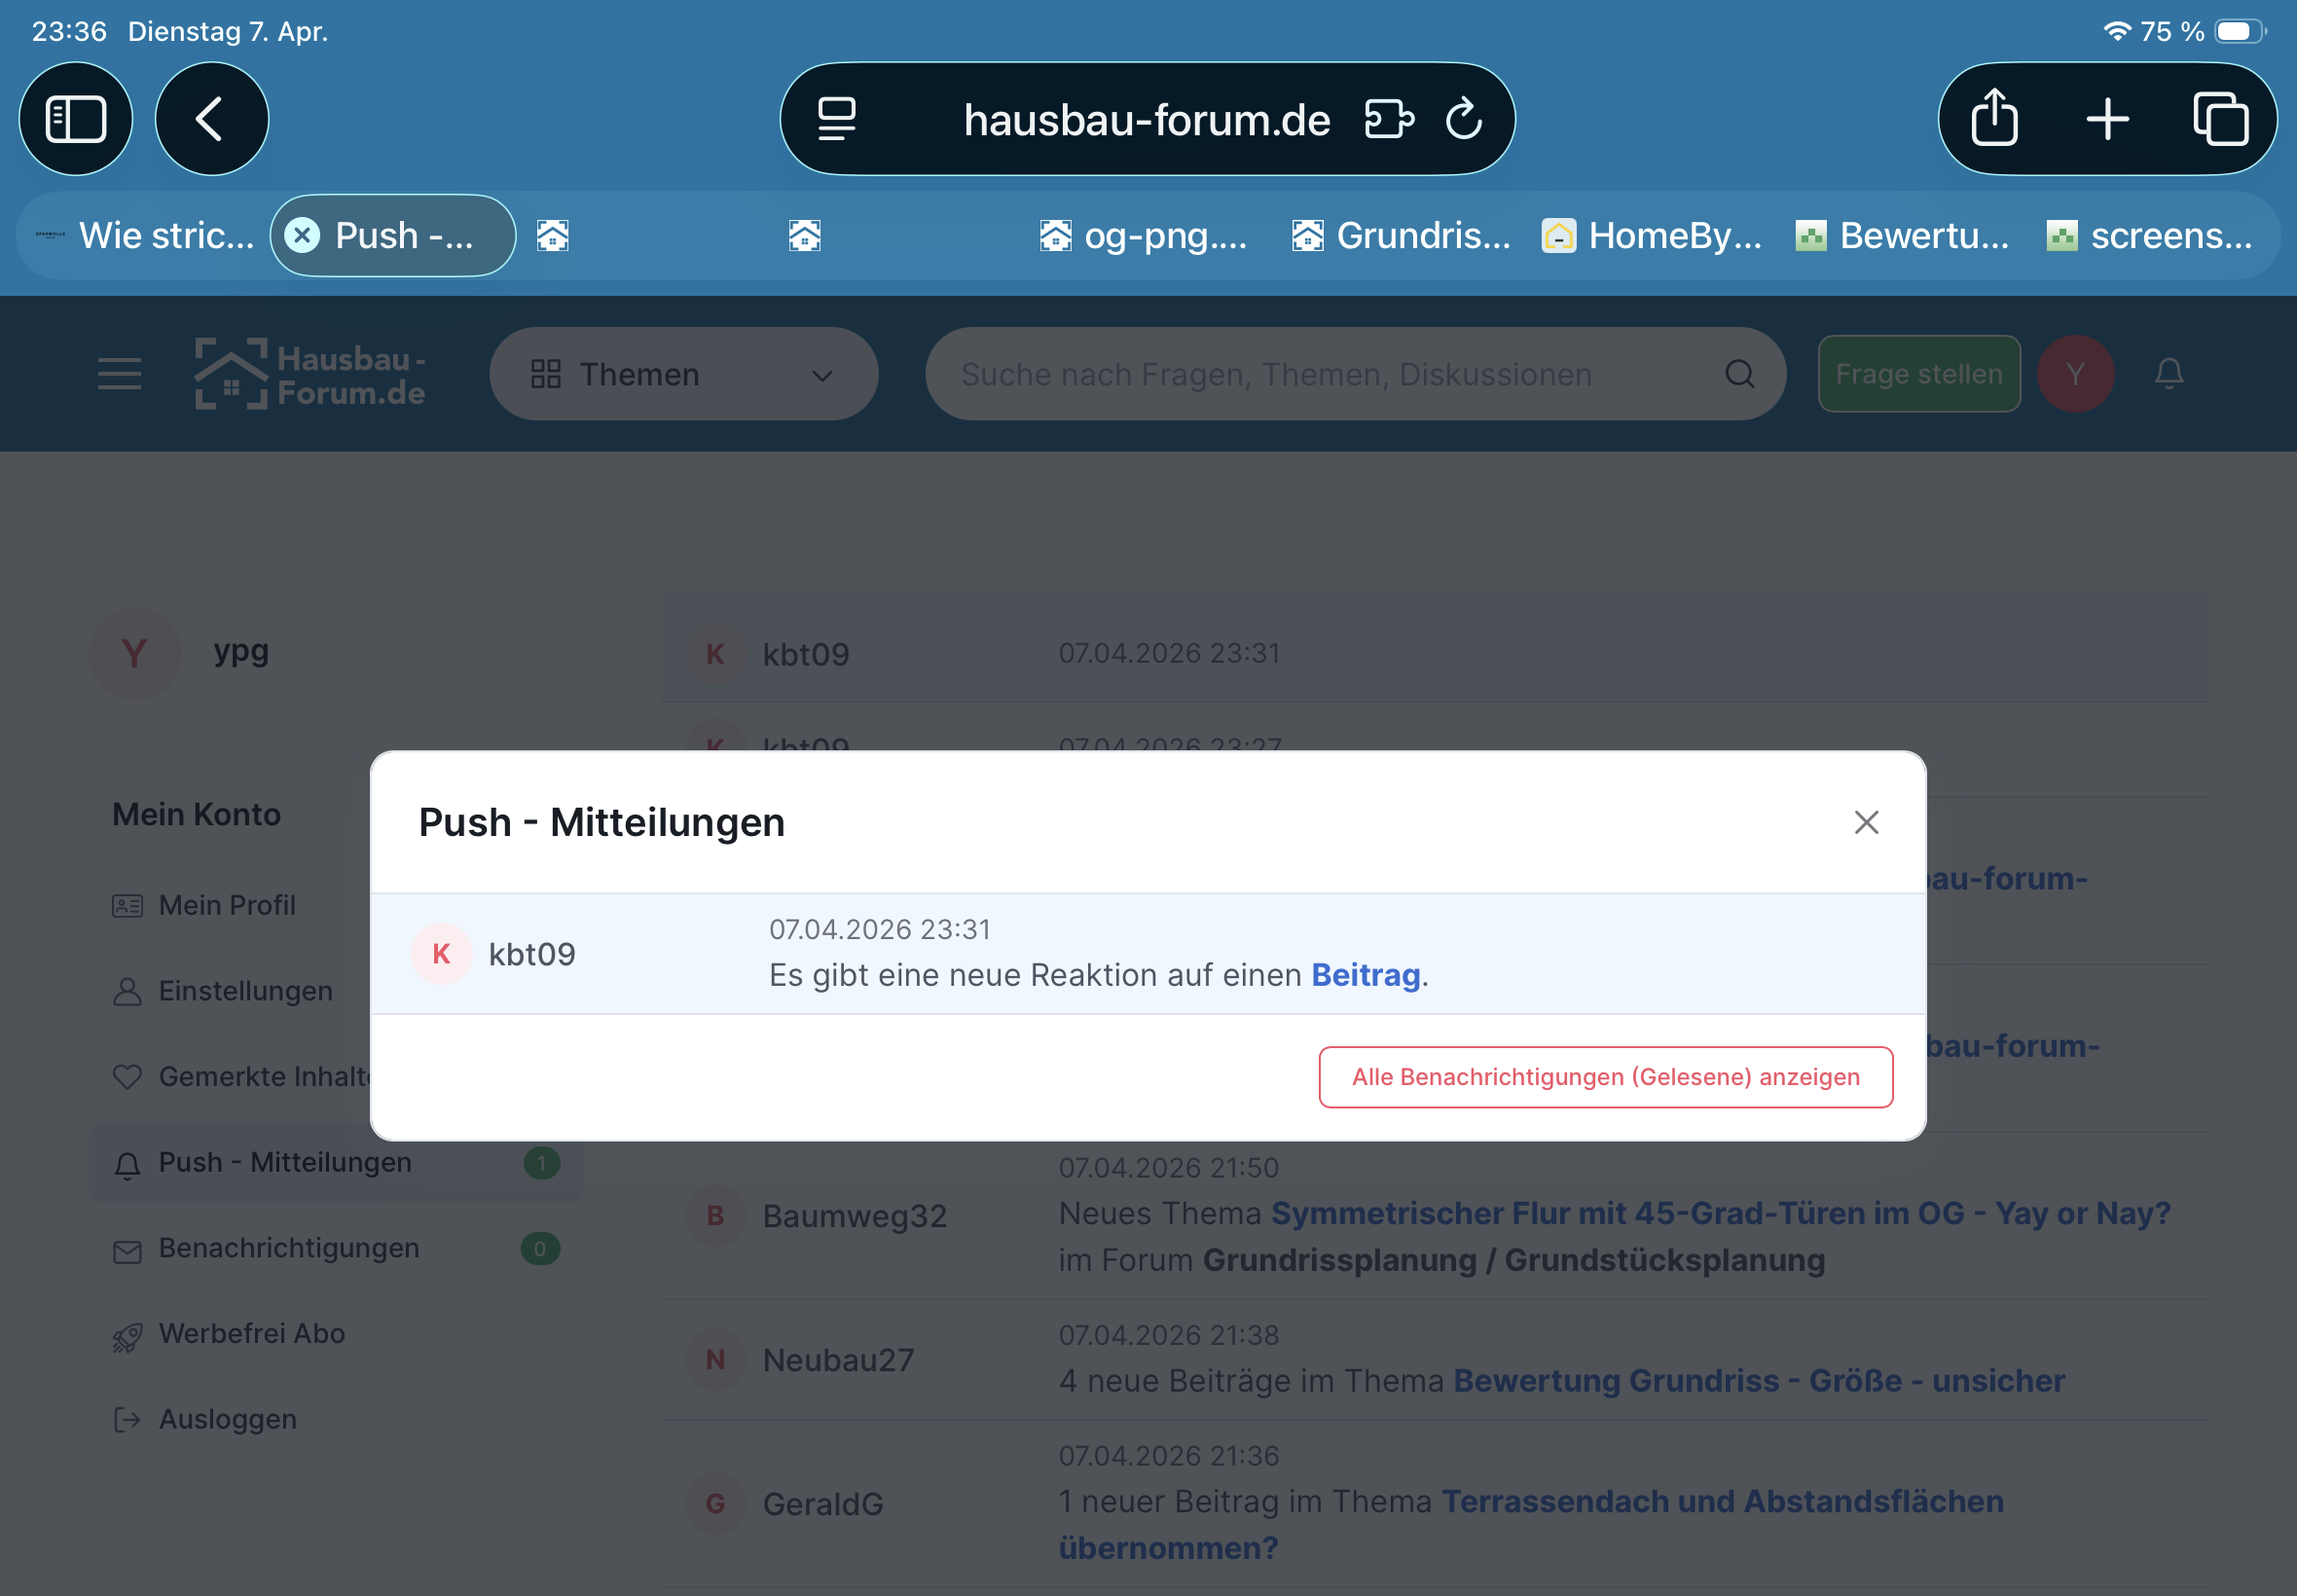Click the hausbau-forum.de address bar

(x=1146, y=119)
